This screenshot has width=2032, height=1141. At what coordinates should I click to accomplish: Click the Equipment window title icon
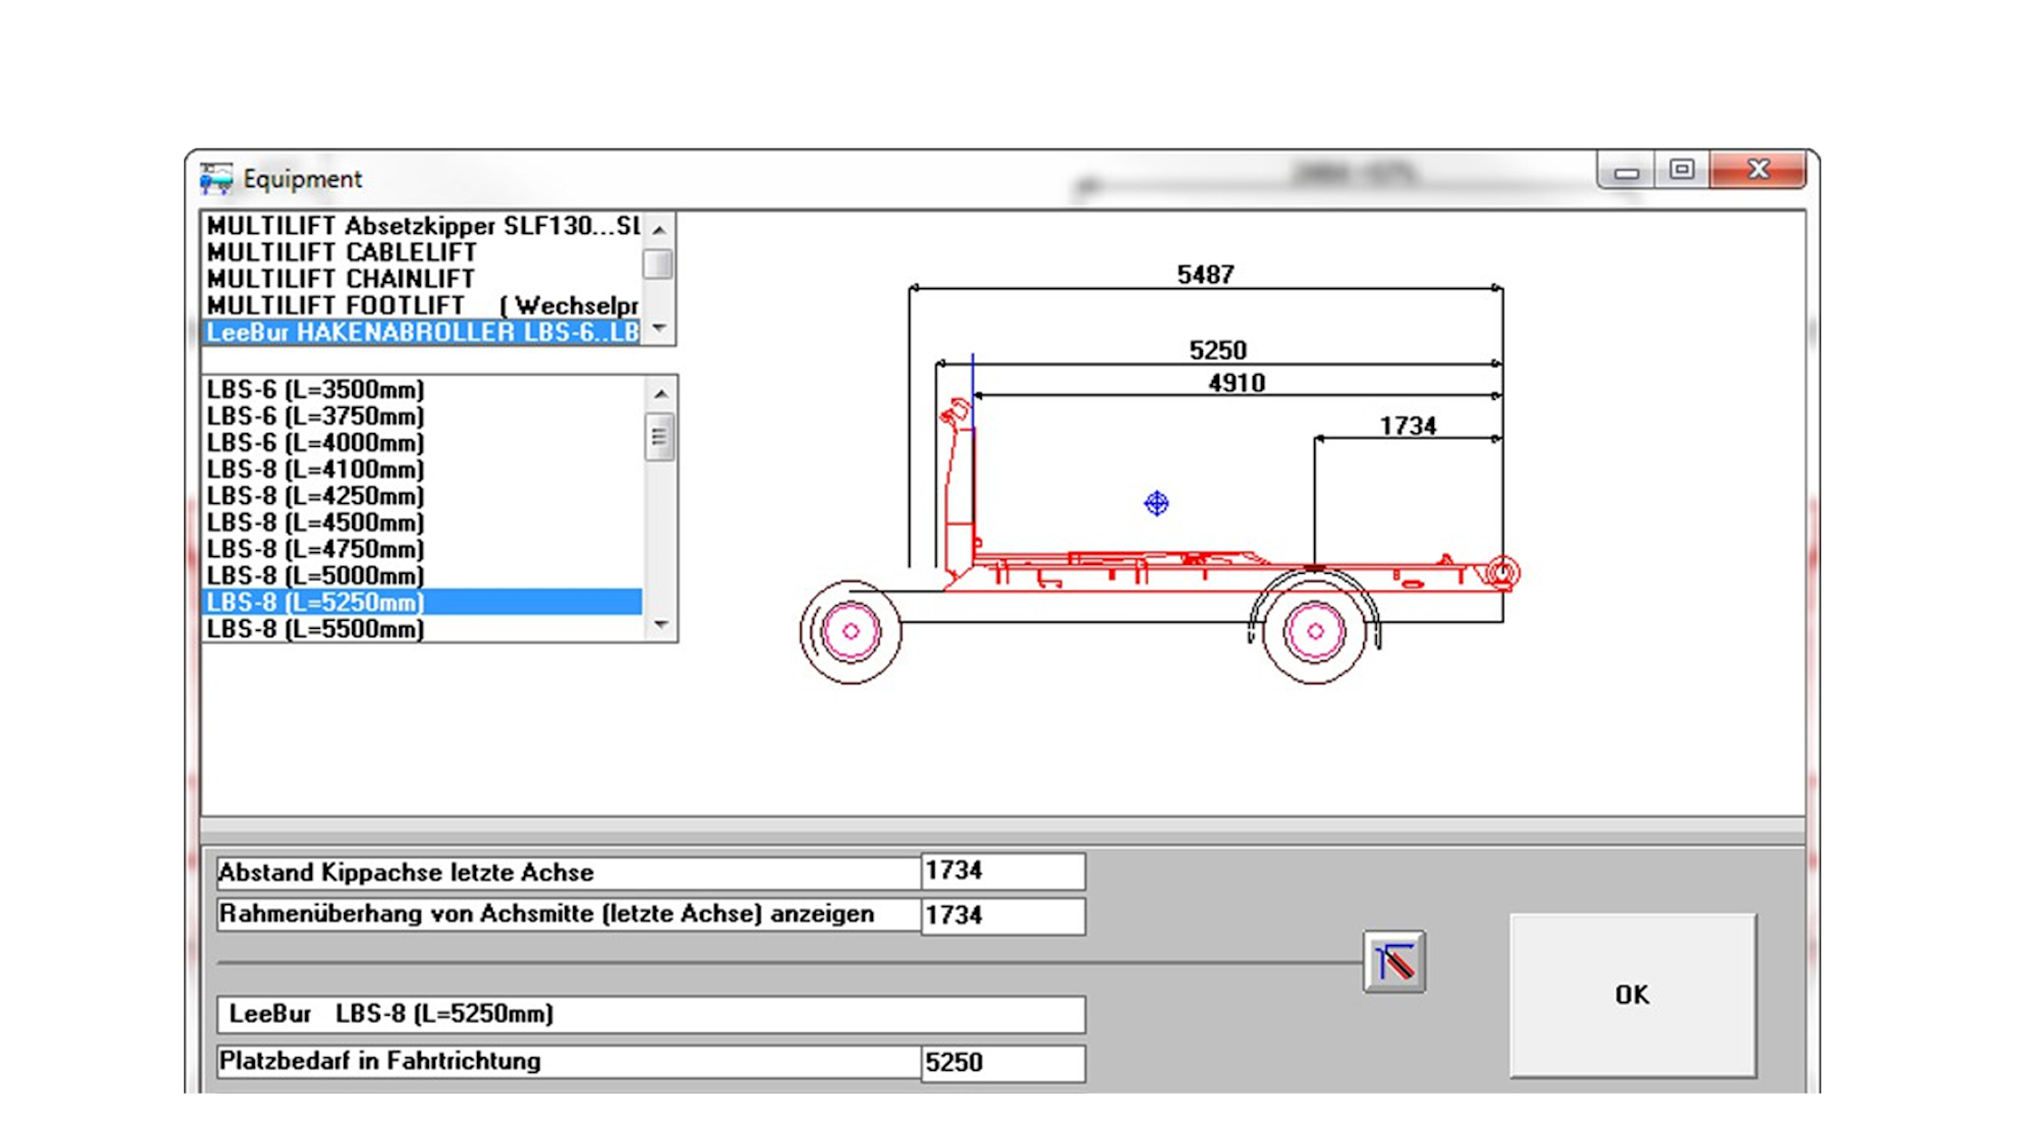click(215, 179)
